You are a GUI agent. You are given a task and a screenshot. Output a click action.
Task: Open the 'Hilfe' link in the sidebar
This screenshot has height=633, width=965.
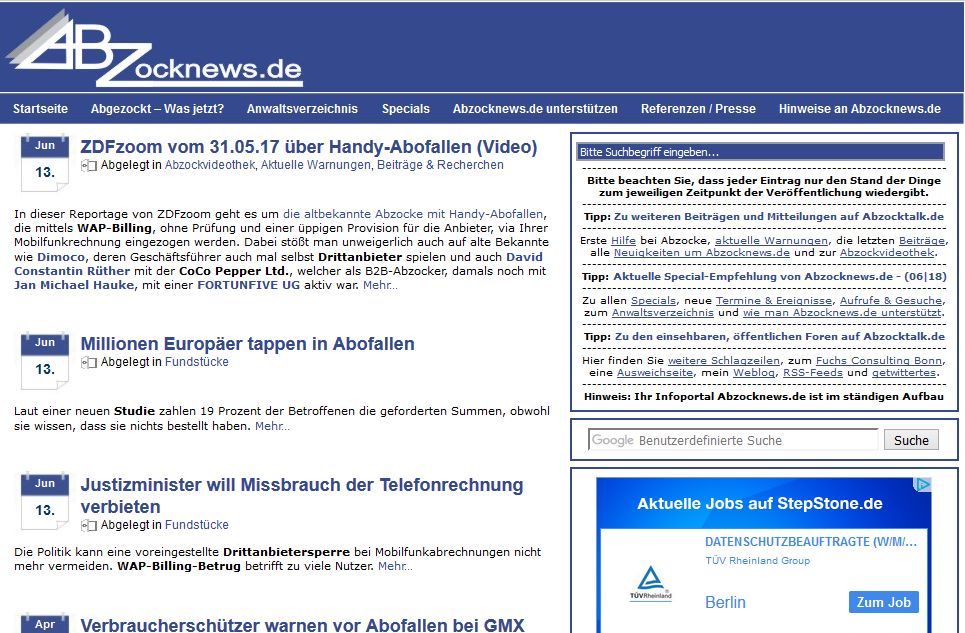coord(623,241)
